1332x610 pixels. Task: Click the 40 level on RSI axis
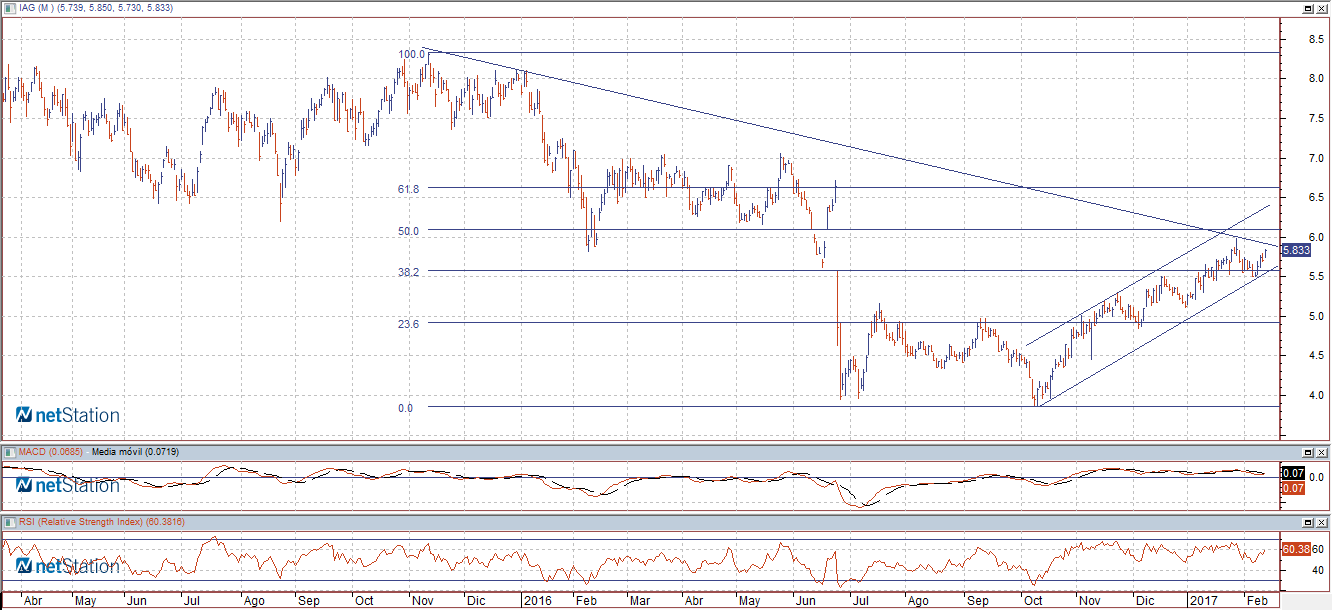click(1318, 569)
